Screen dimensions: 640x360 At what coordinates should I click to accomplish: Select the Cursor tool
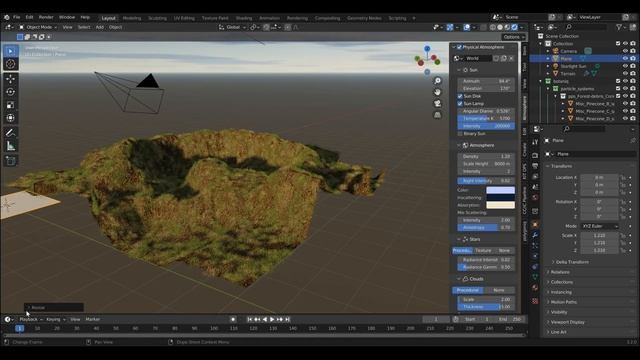11,64
